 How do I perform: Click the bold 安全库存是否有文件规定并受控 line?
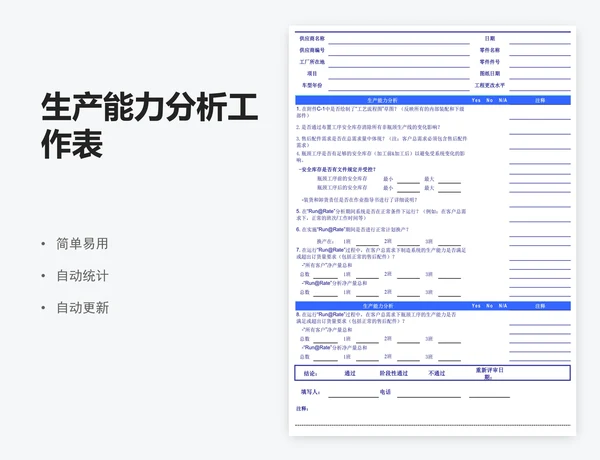click(337, 170)
